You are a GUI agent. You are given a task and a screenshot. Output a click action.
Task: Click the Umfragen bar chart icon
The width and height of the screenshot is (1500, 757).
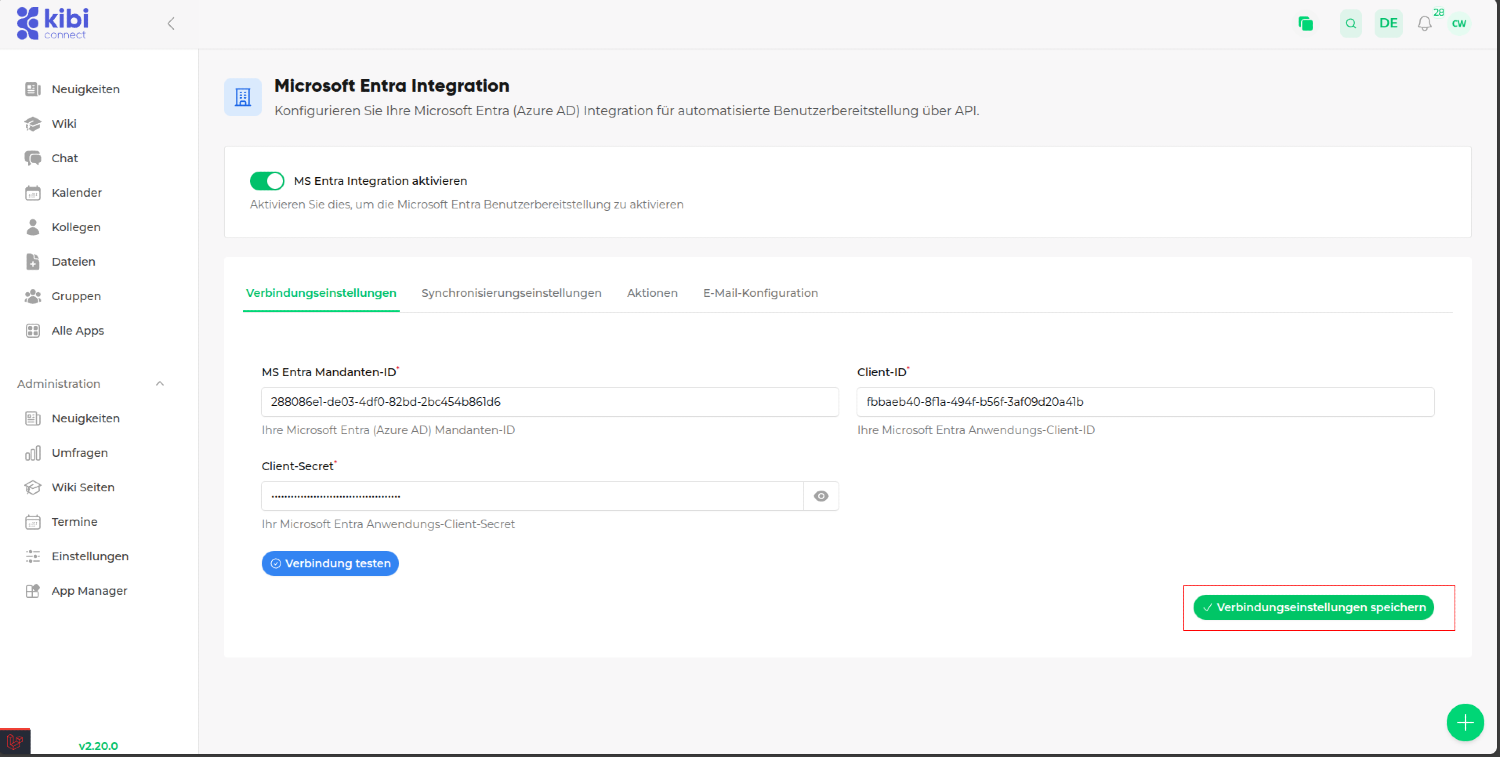click(x=33, y=453)
